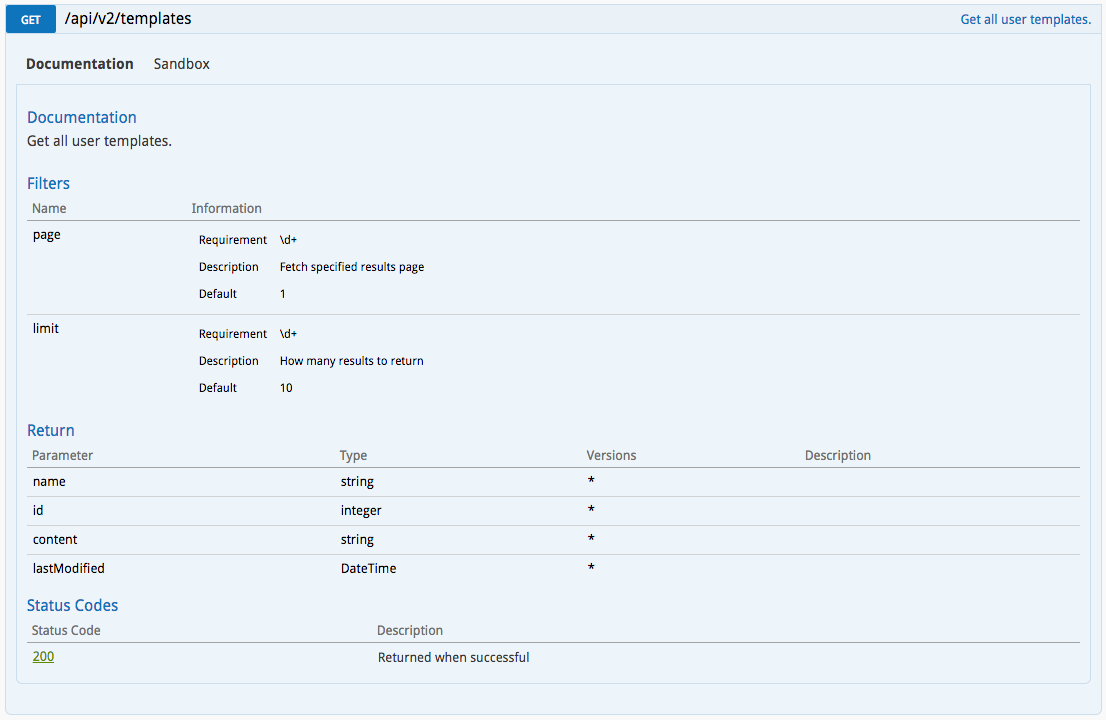Click the 'Status Code' column header
1106x720 pixels.
pyautogui.click(x=66, y=630)
